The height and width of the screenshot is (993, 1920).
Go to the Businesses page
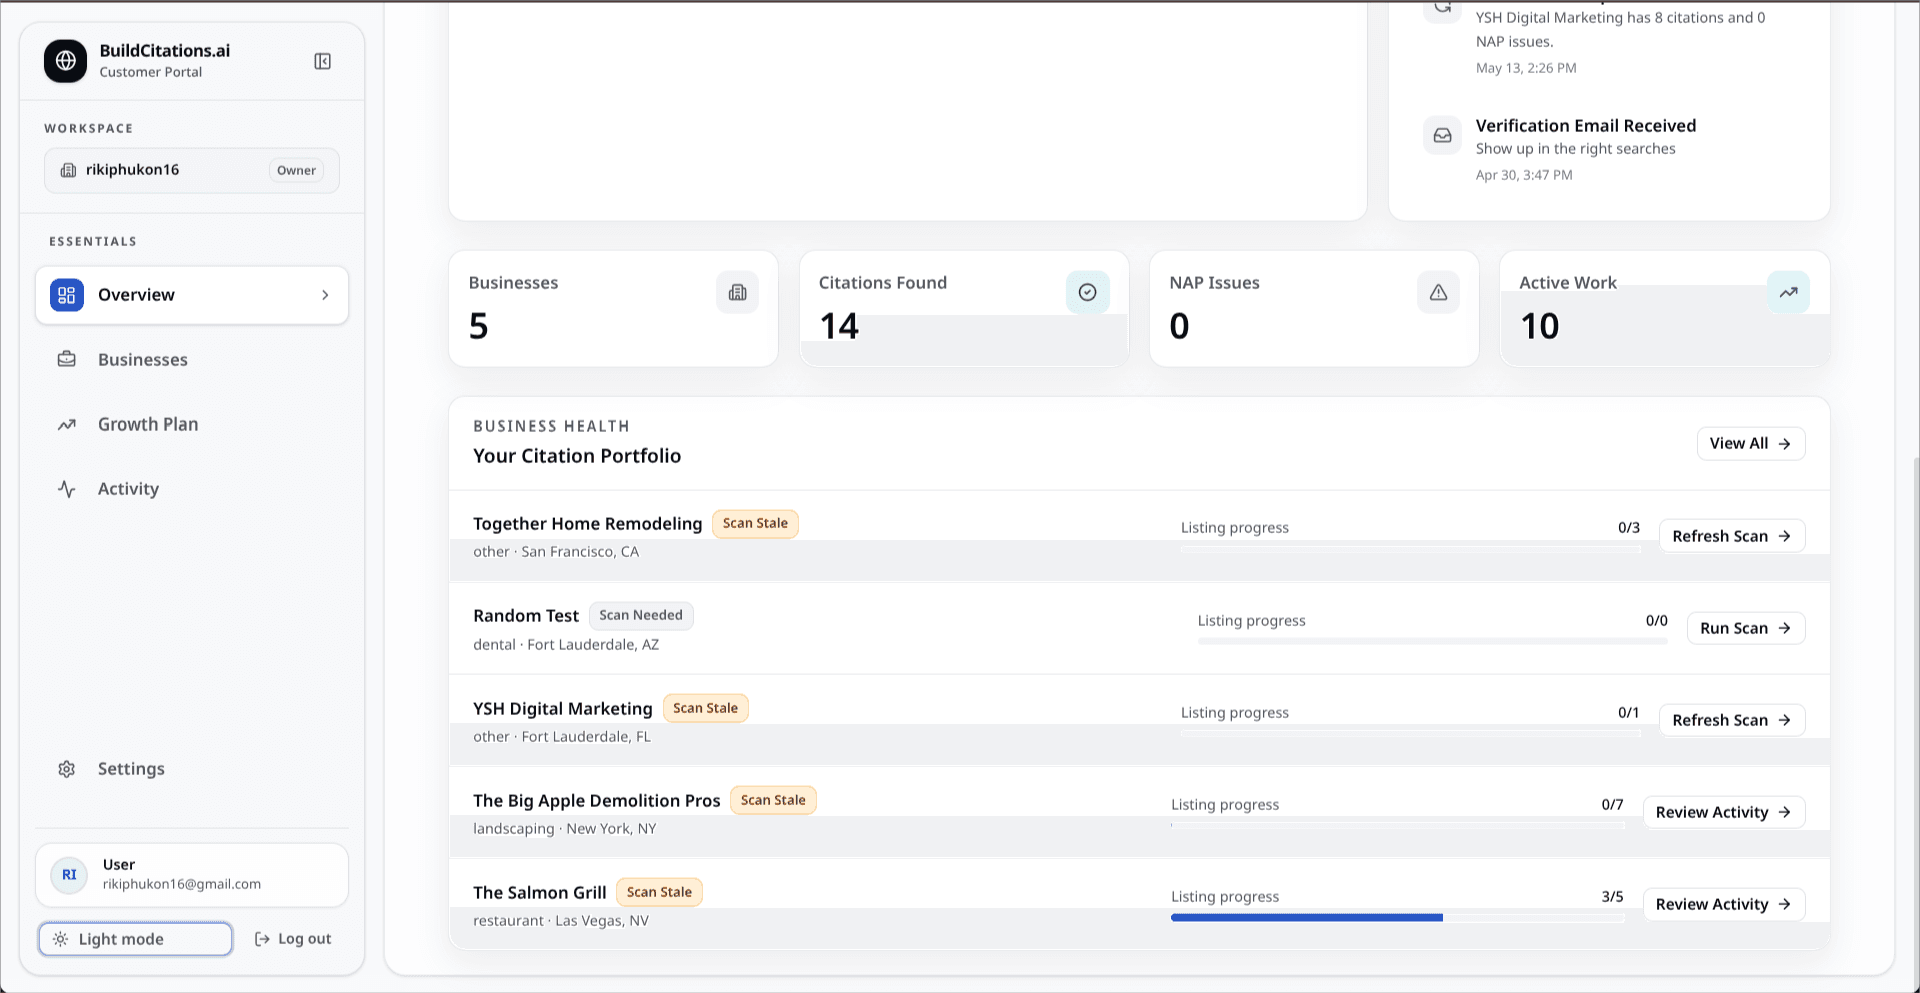pos(192,359)
